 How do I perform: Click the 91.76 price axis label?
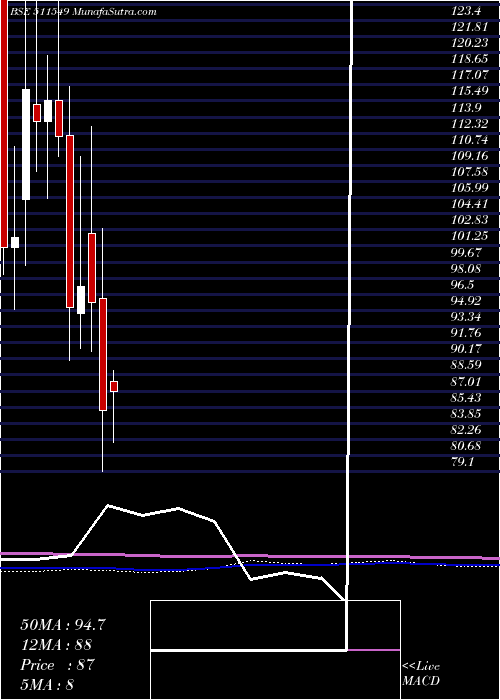click(x=467, y=333)
